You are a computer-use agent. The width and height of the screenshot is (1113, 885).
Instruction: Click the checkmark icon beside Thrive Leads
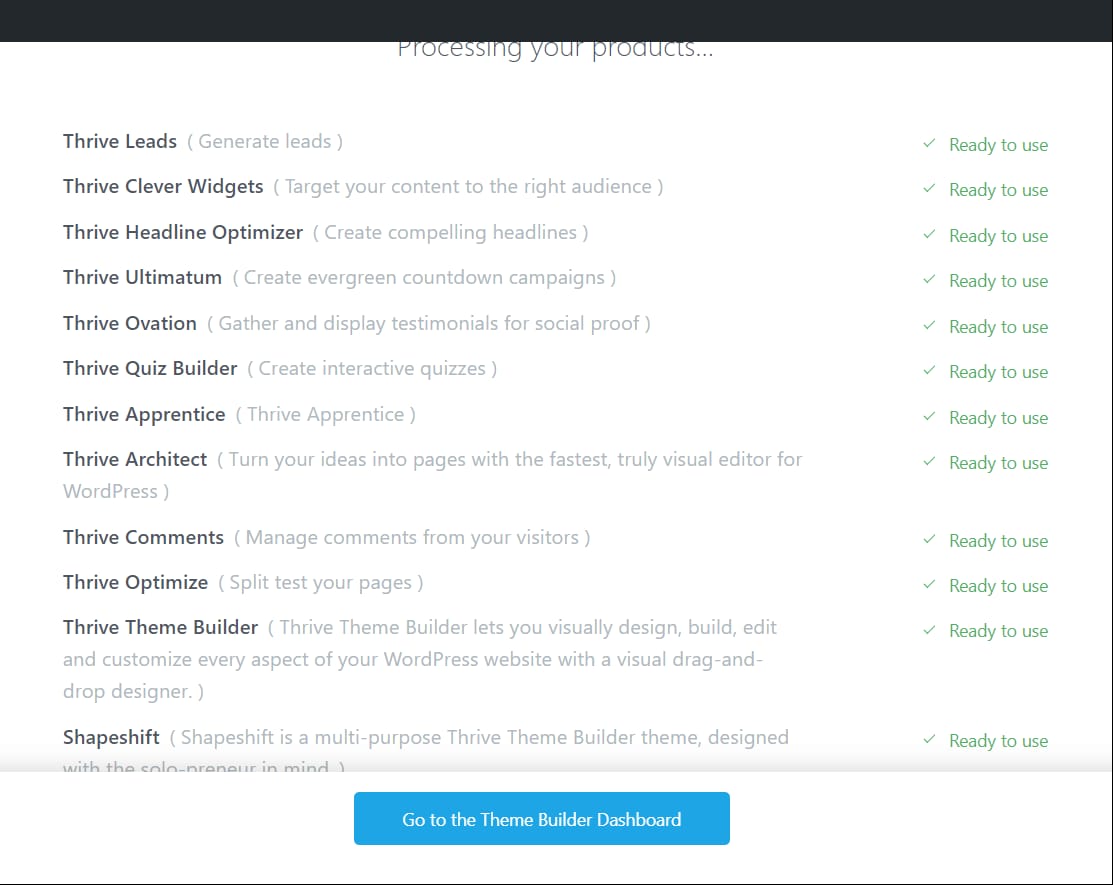928,144
